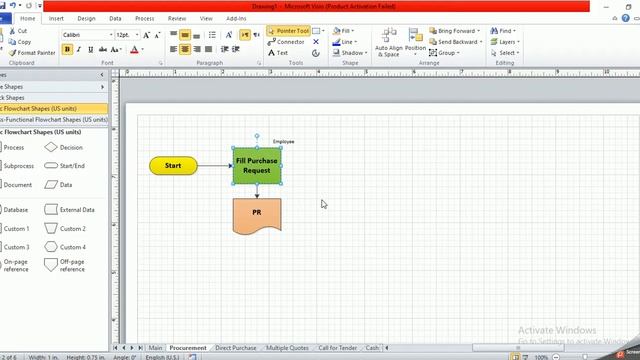The image size is (640, 360).
Task: Open the Rectangle tool dropdown
Action: 323,31
